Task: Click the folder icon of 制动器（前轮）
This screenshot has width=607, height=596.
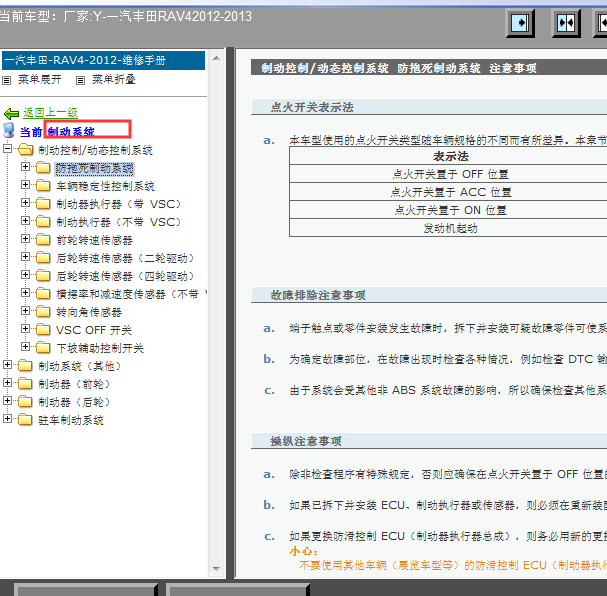Action: (25, 384)
